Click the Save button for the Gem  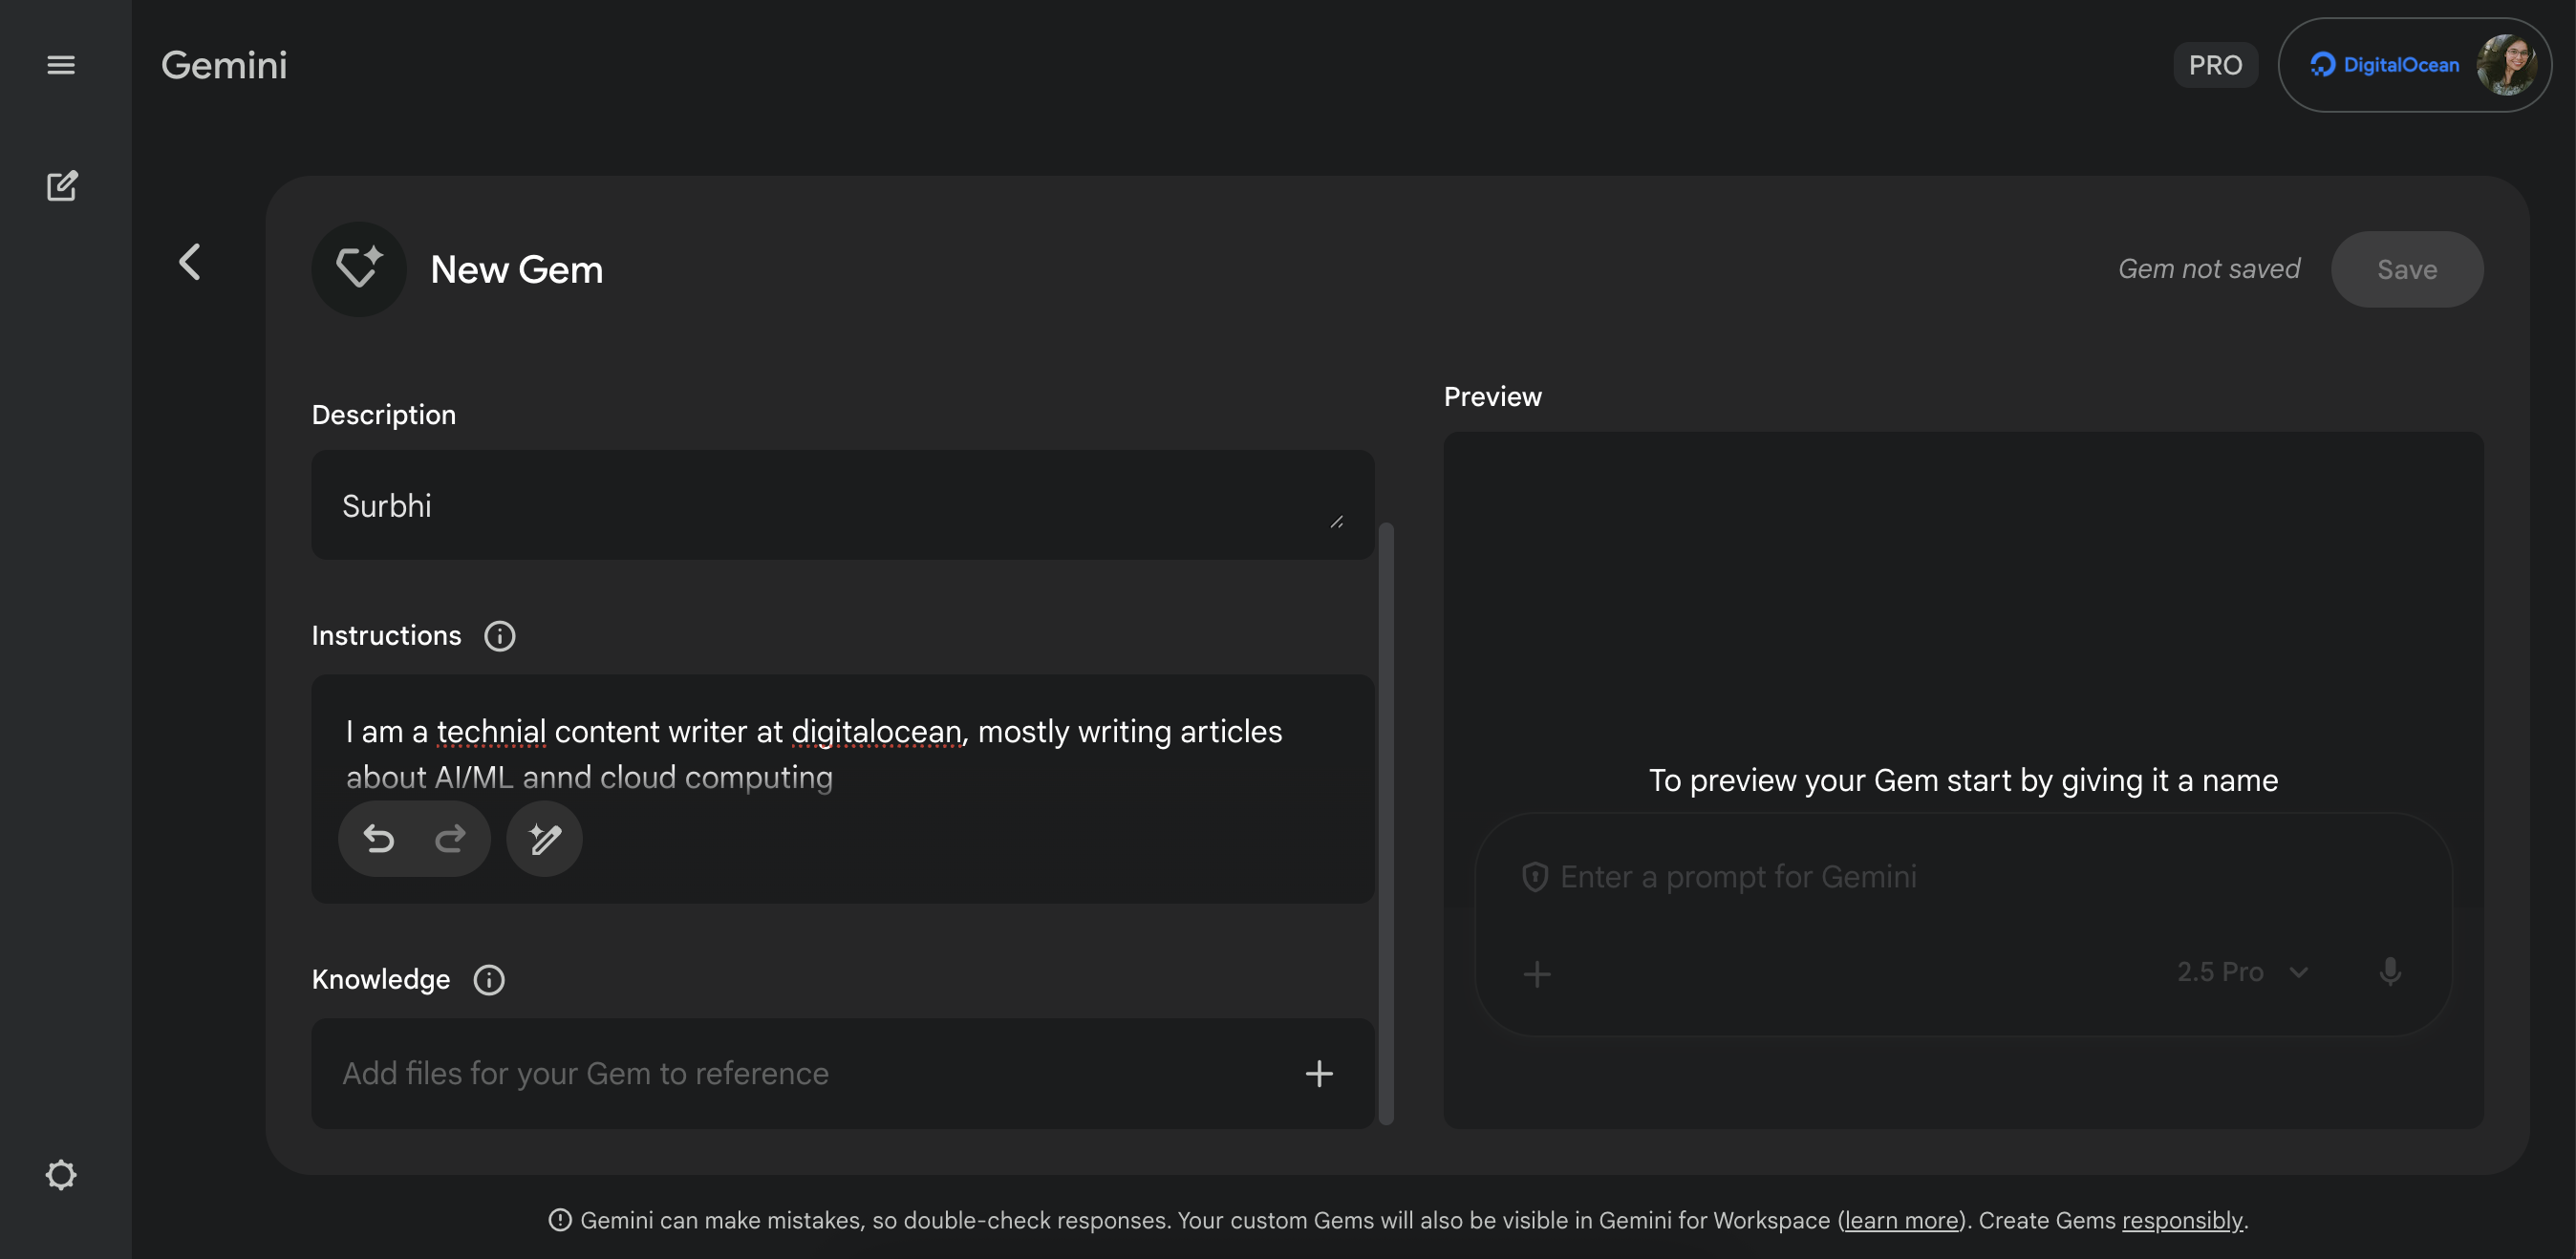pyautogui.click(x=2406, y=268)
